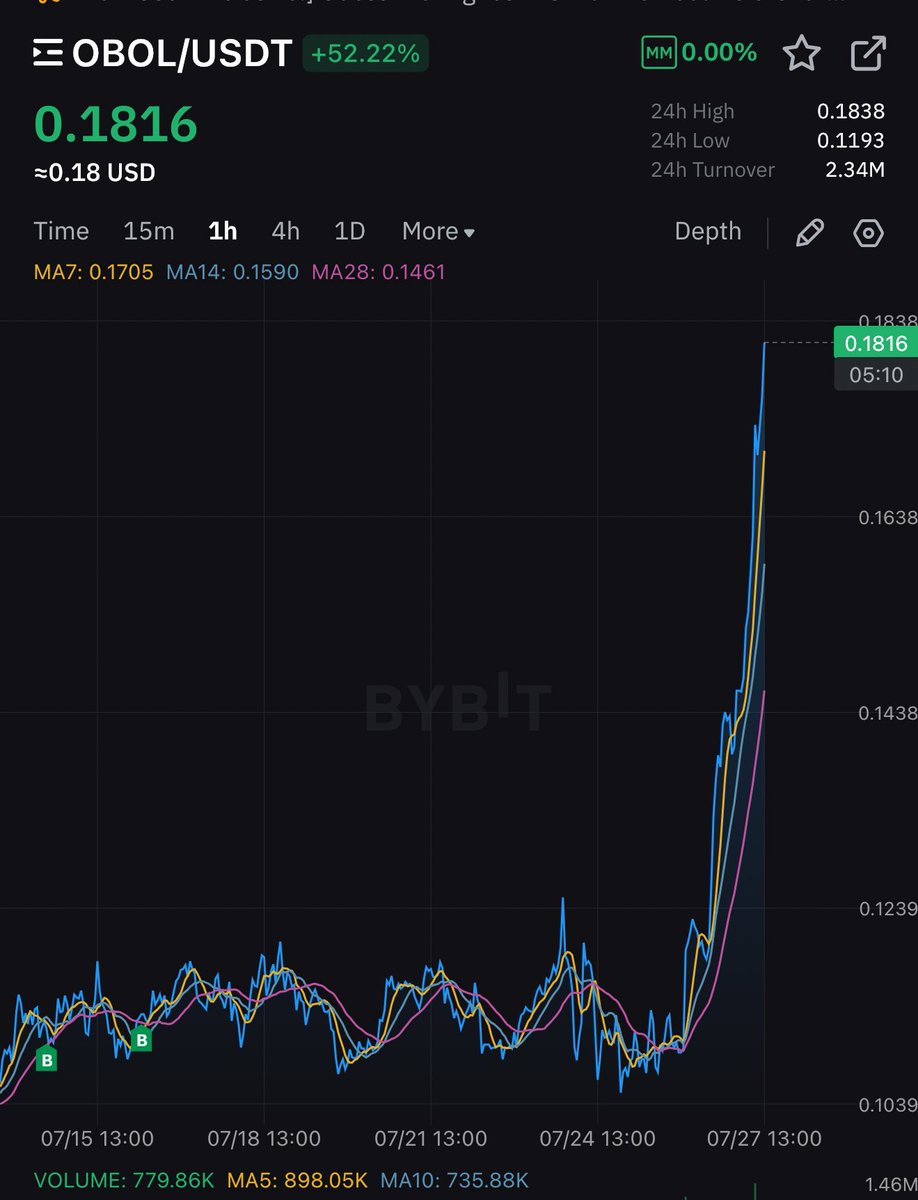The height and width of the screenshot is (1200, 918).
Task: Click the ≈0.18 USD value
Action: [95, 173]
